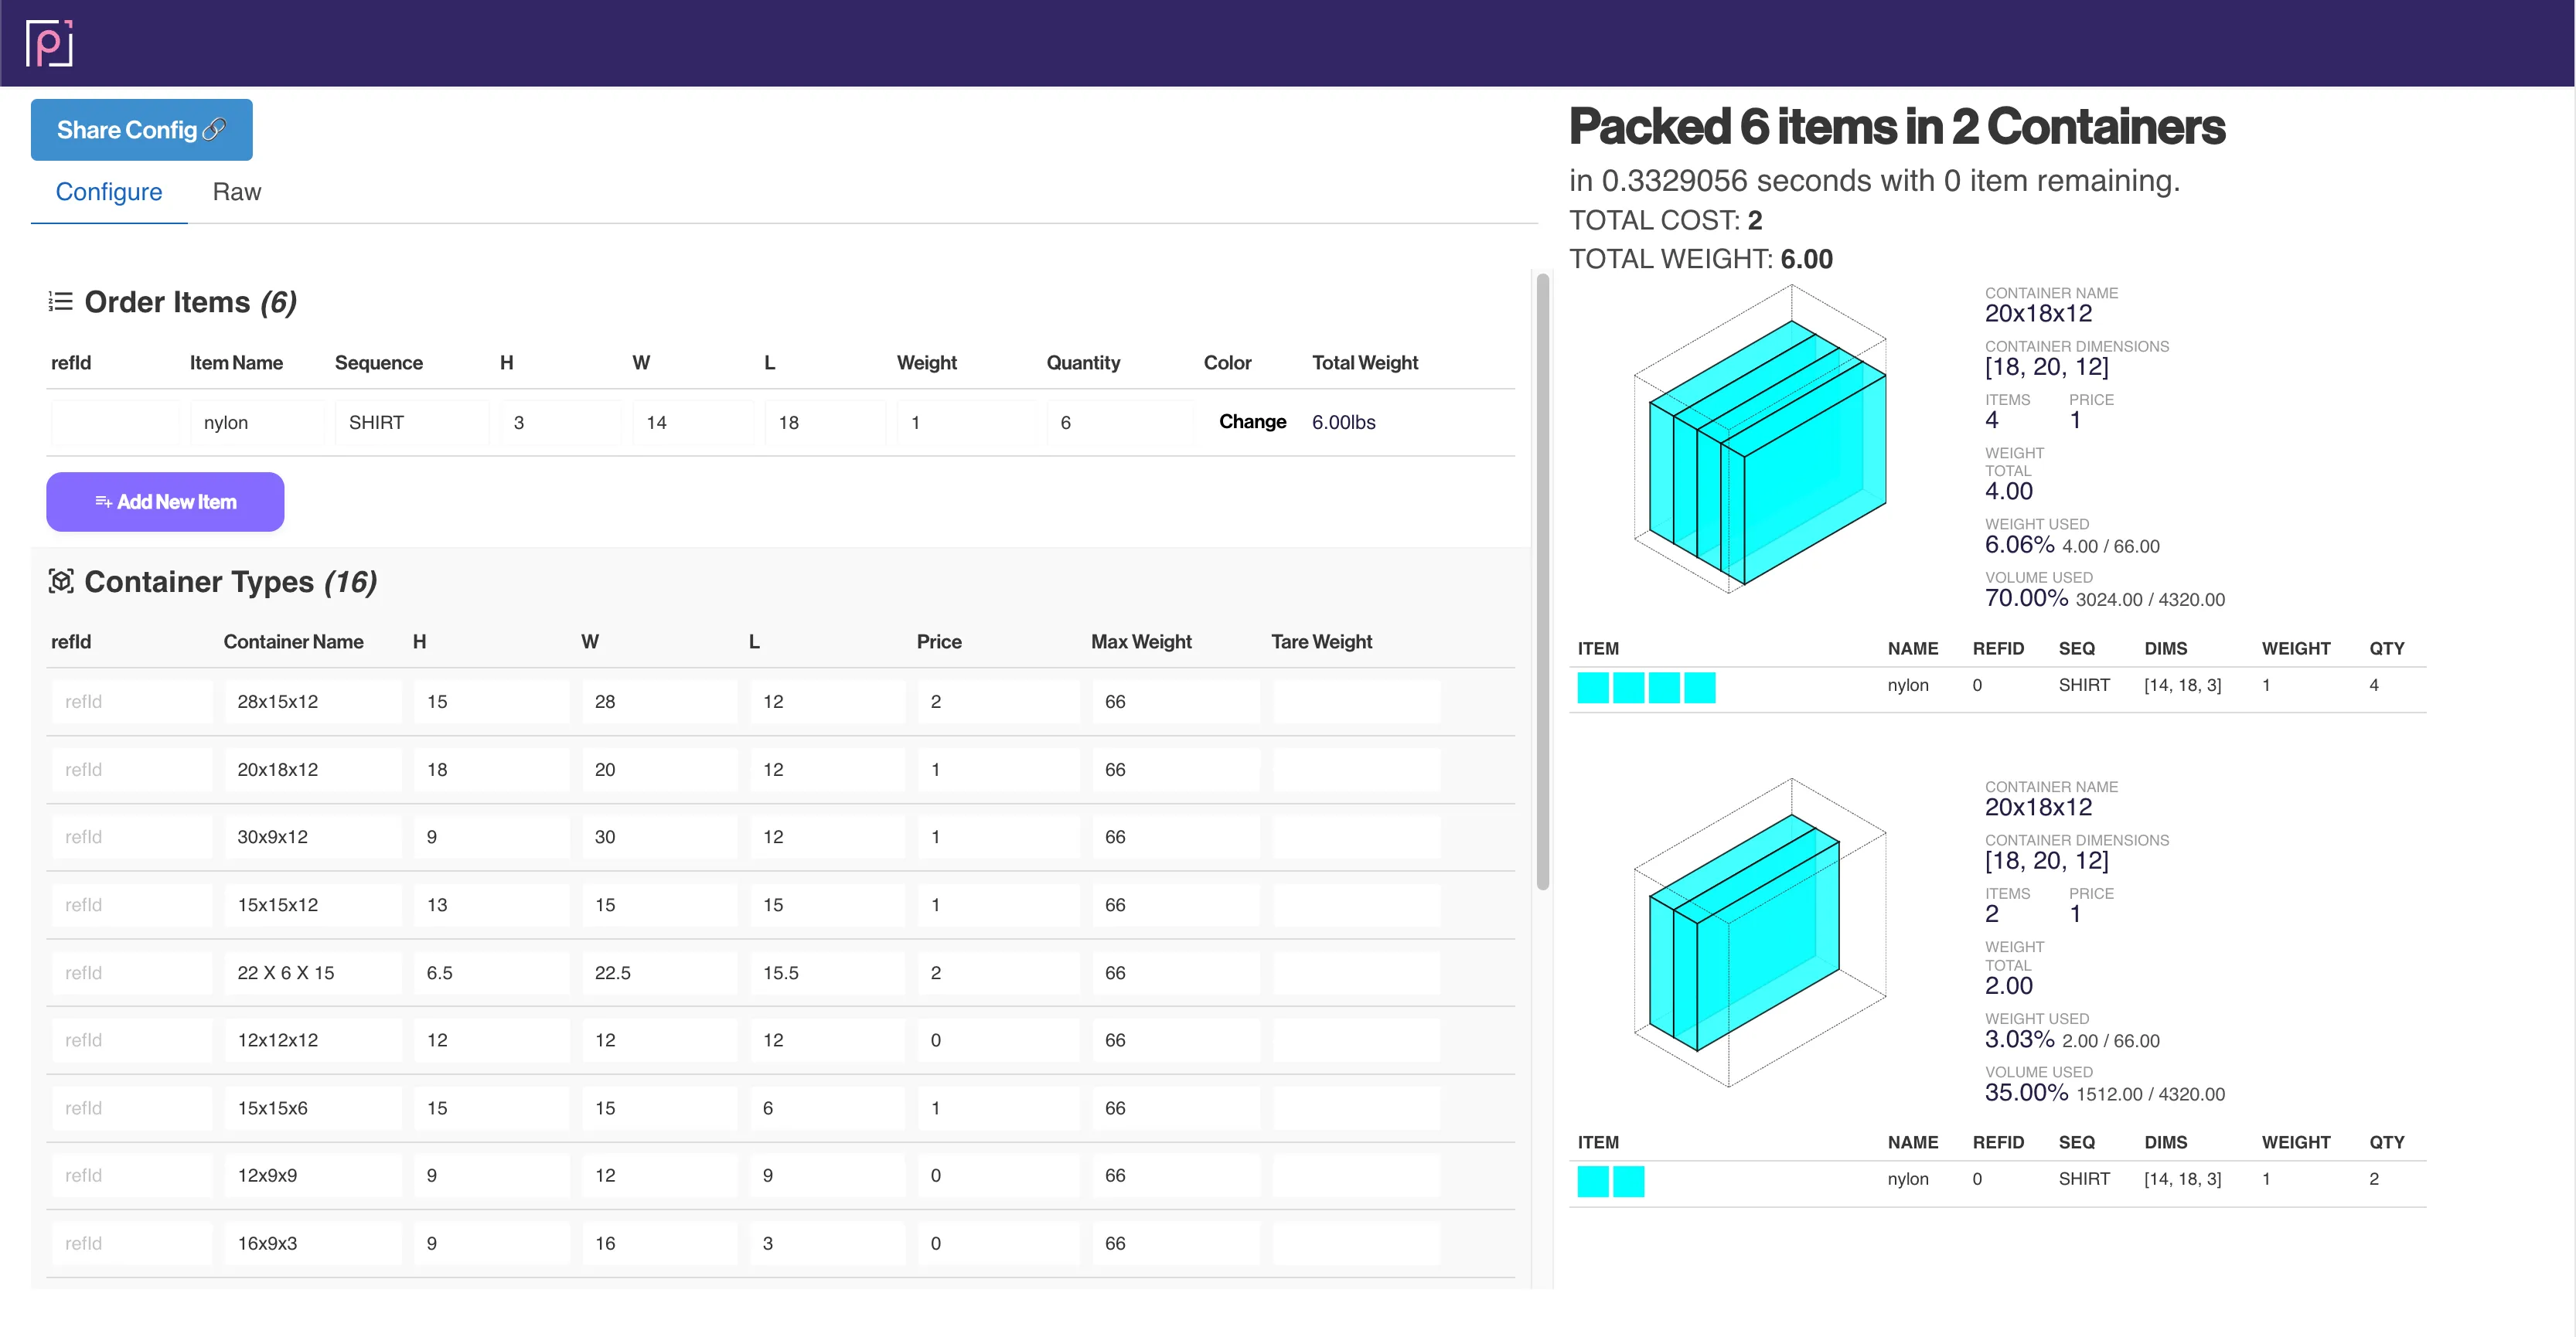The image size is (2576, 1337).
Task: Click the Max Weight column header
Action: coord(1141,641)
